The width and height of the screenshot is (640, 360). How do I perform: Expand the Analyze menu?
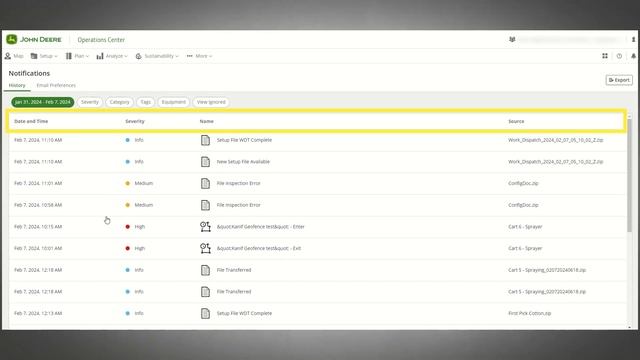tap(112, 56)
